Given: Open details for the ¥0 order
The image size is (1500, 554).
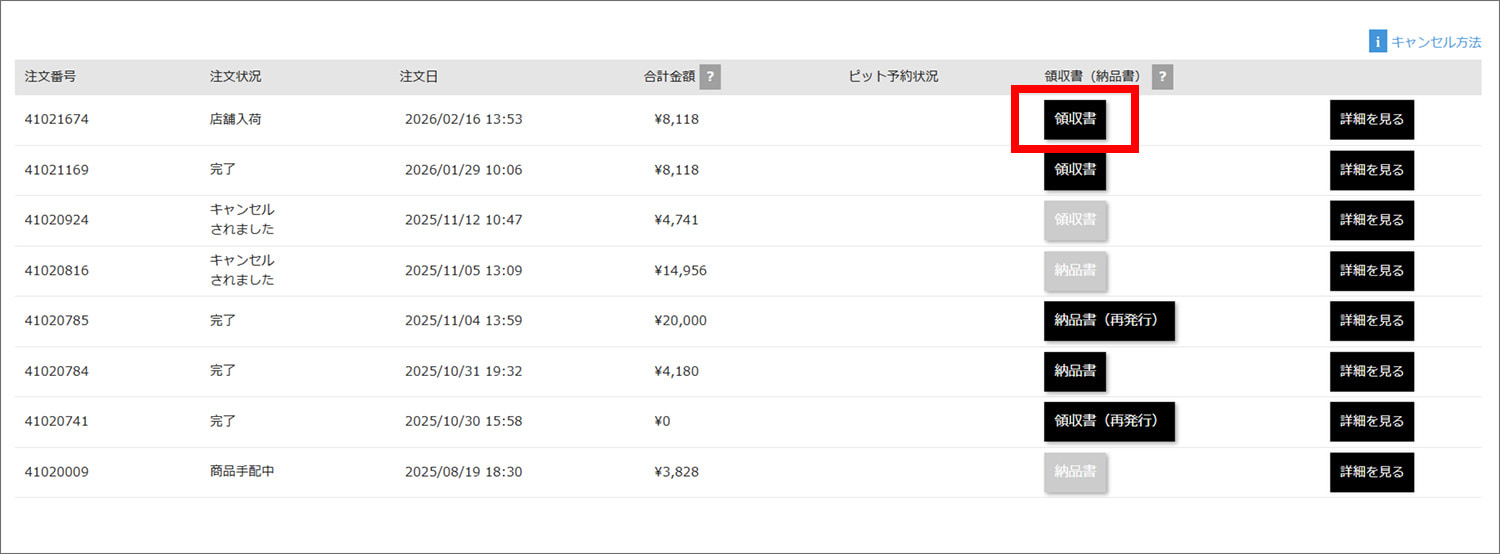Looking at the screenshot, I should pos(1371,421).
